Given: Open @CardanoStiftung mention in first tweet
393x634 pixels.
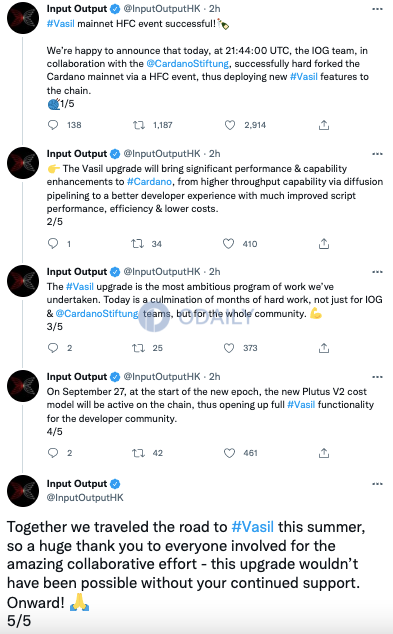Looking at the screenshot, I should 188,64.
